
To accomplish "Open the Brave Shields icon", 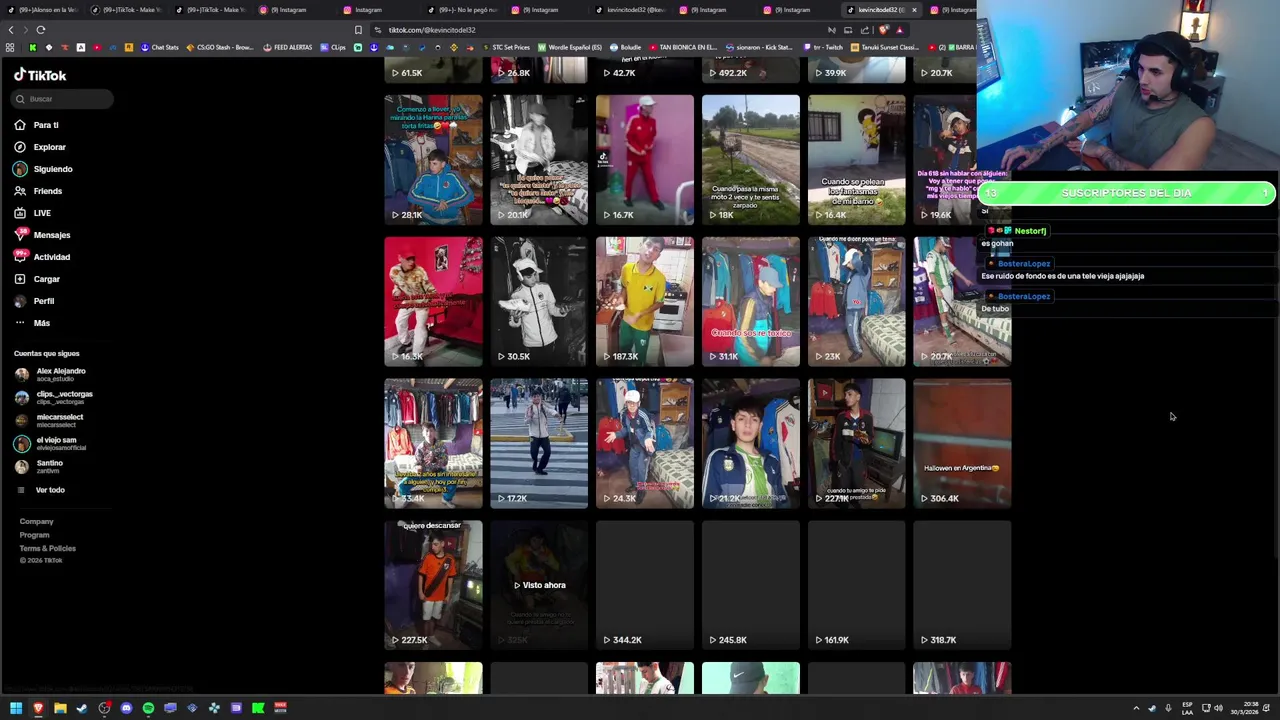I will [x=883, y=30].
